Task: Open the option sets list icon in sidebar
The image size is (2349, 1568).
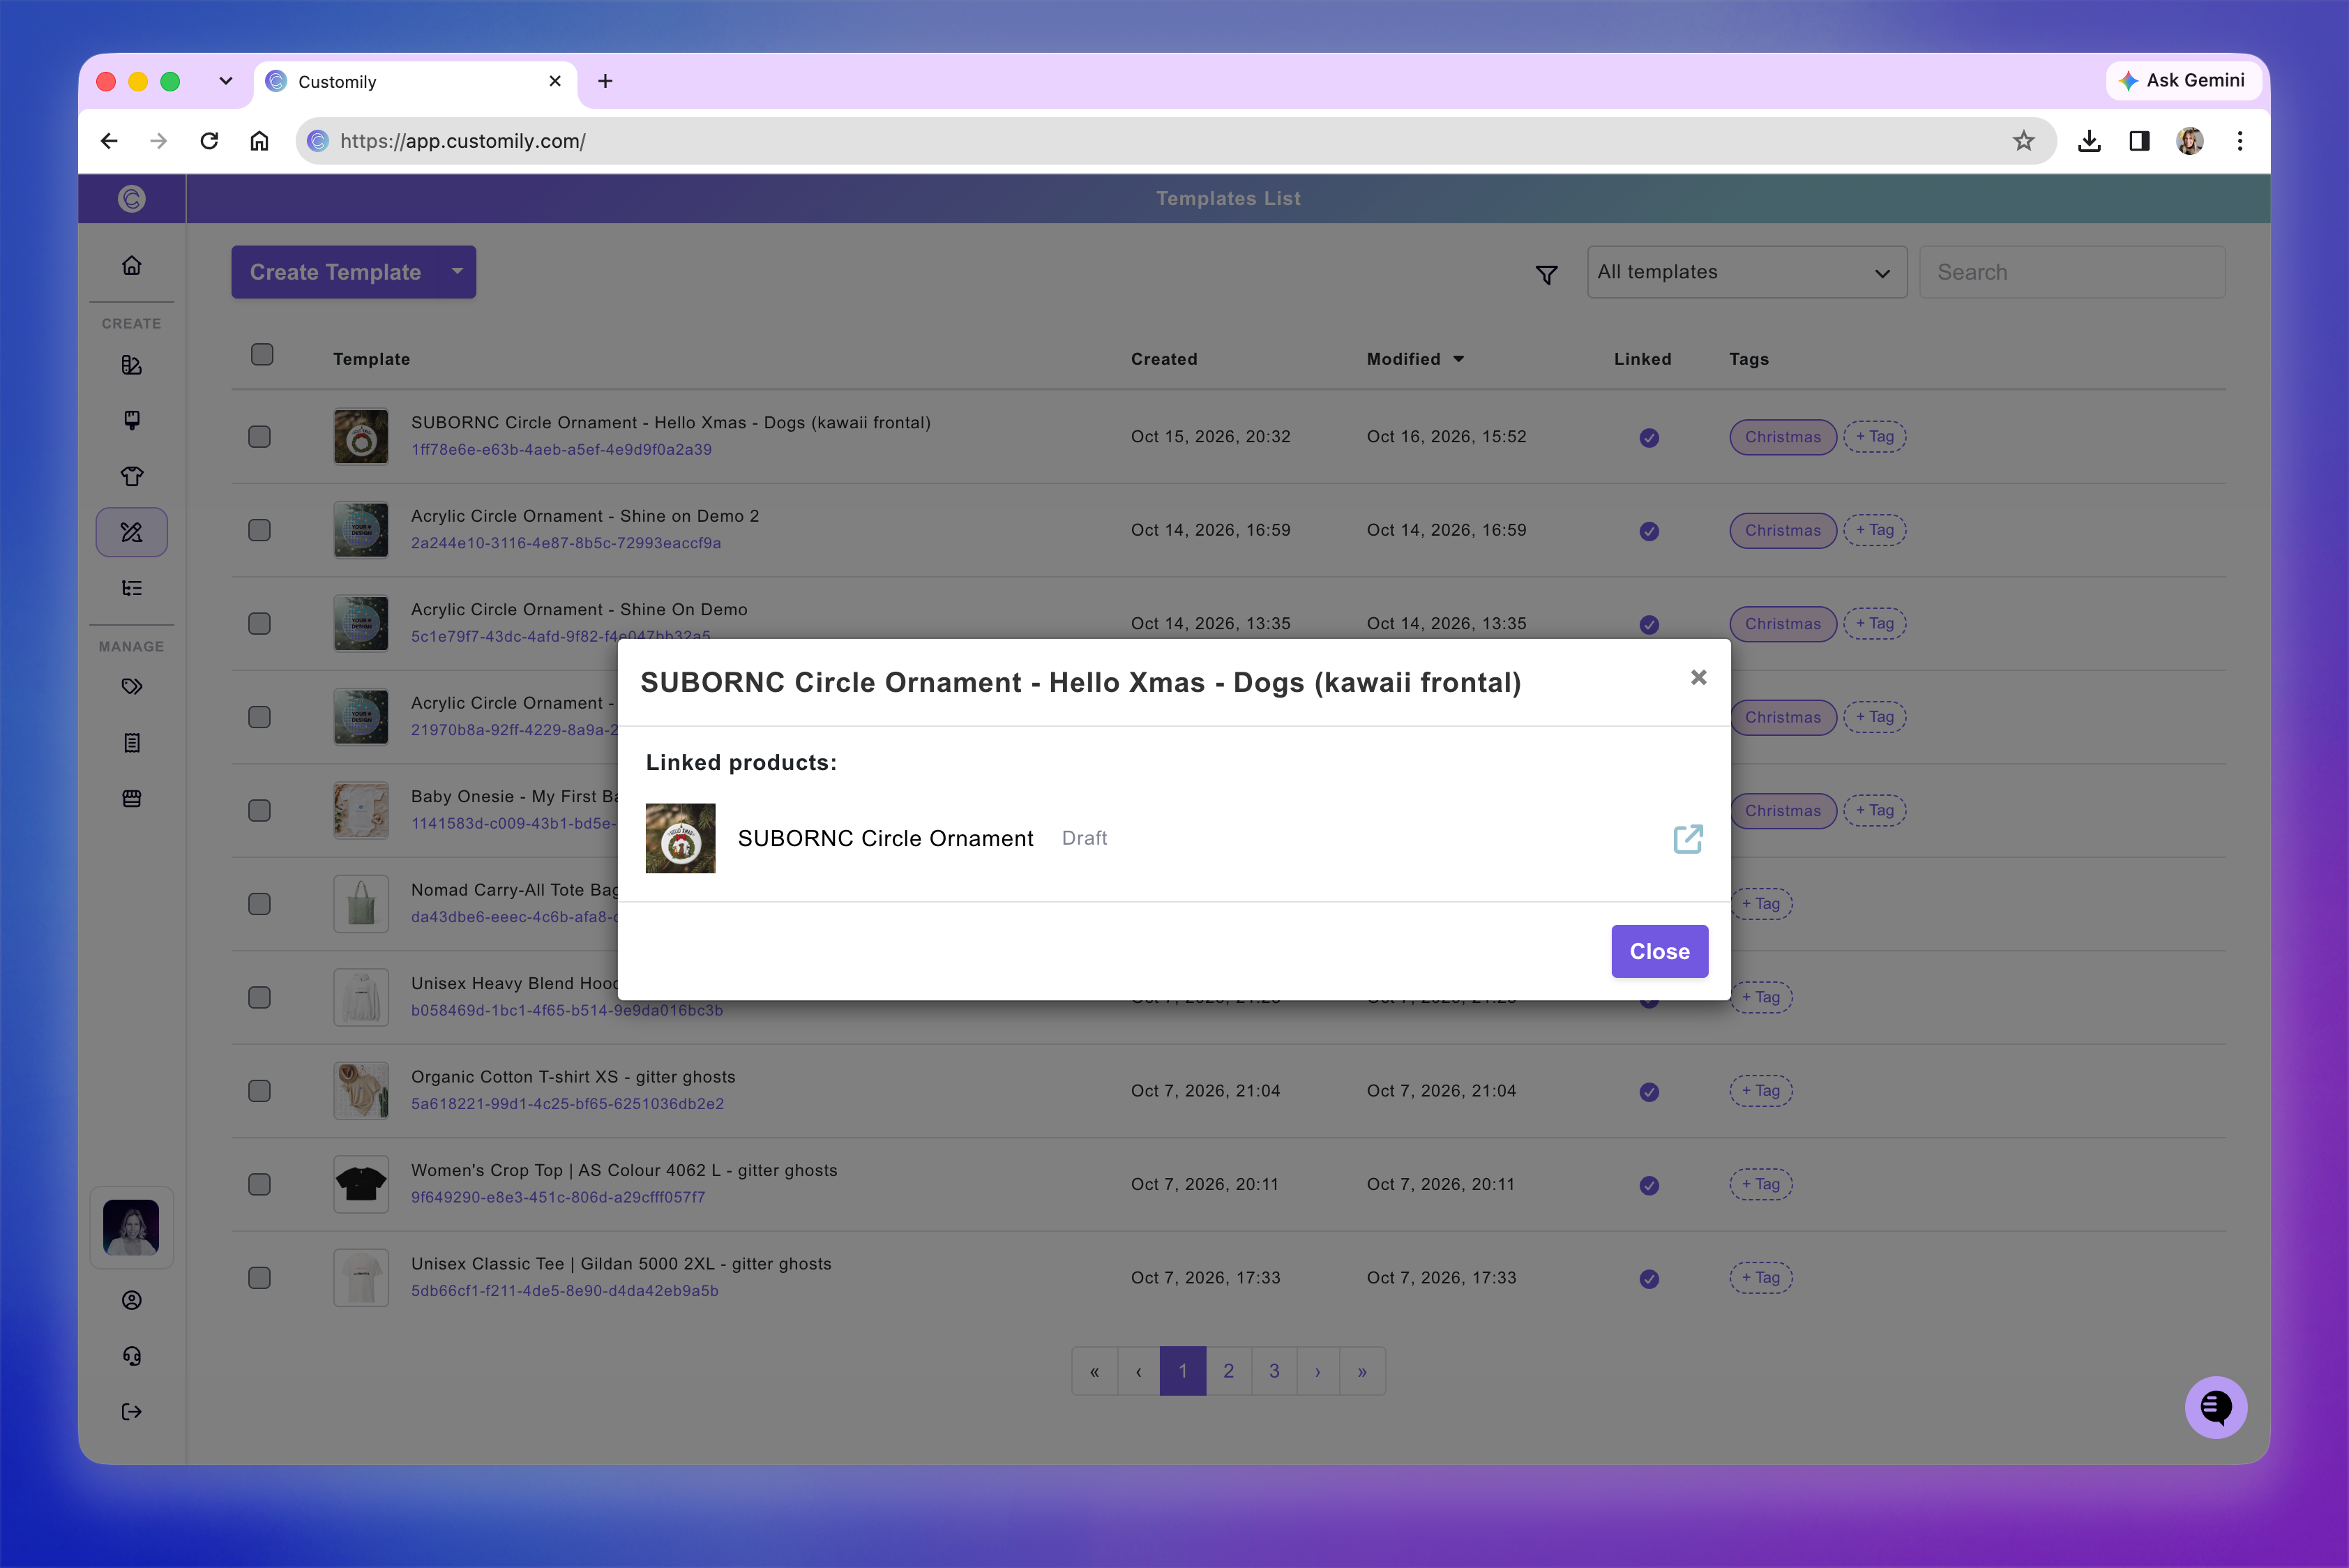Action: pos(131,588)
